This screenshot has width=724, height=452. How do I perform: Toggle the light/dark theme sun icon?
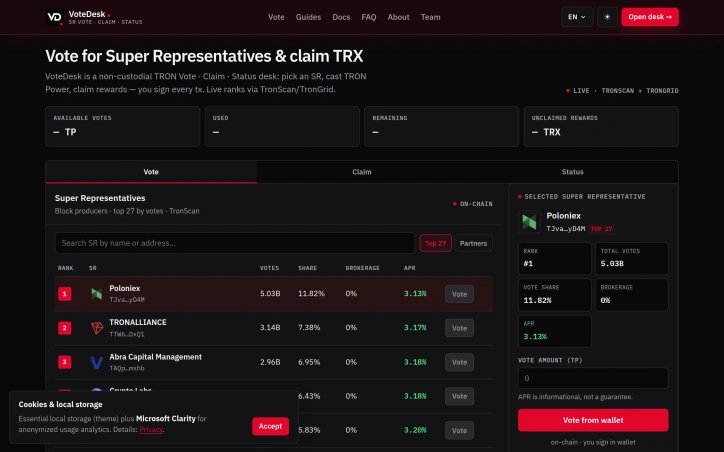coord(607,17)
